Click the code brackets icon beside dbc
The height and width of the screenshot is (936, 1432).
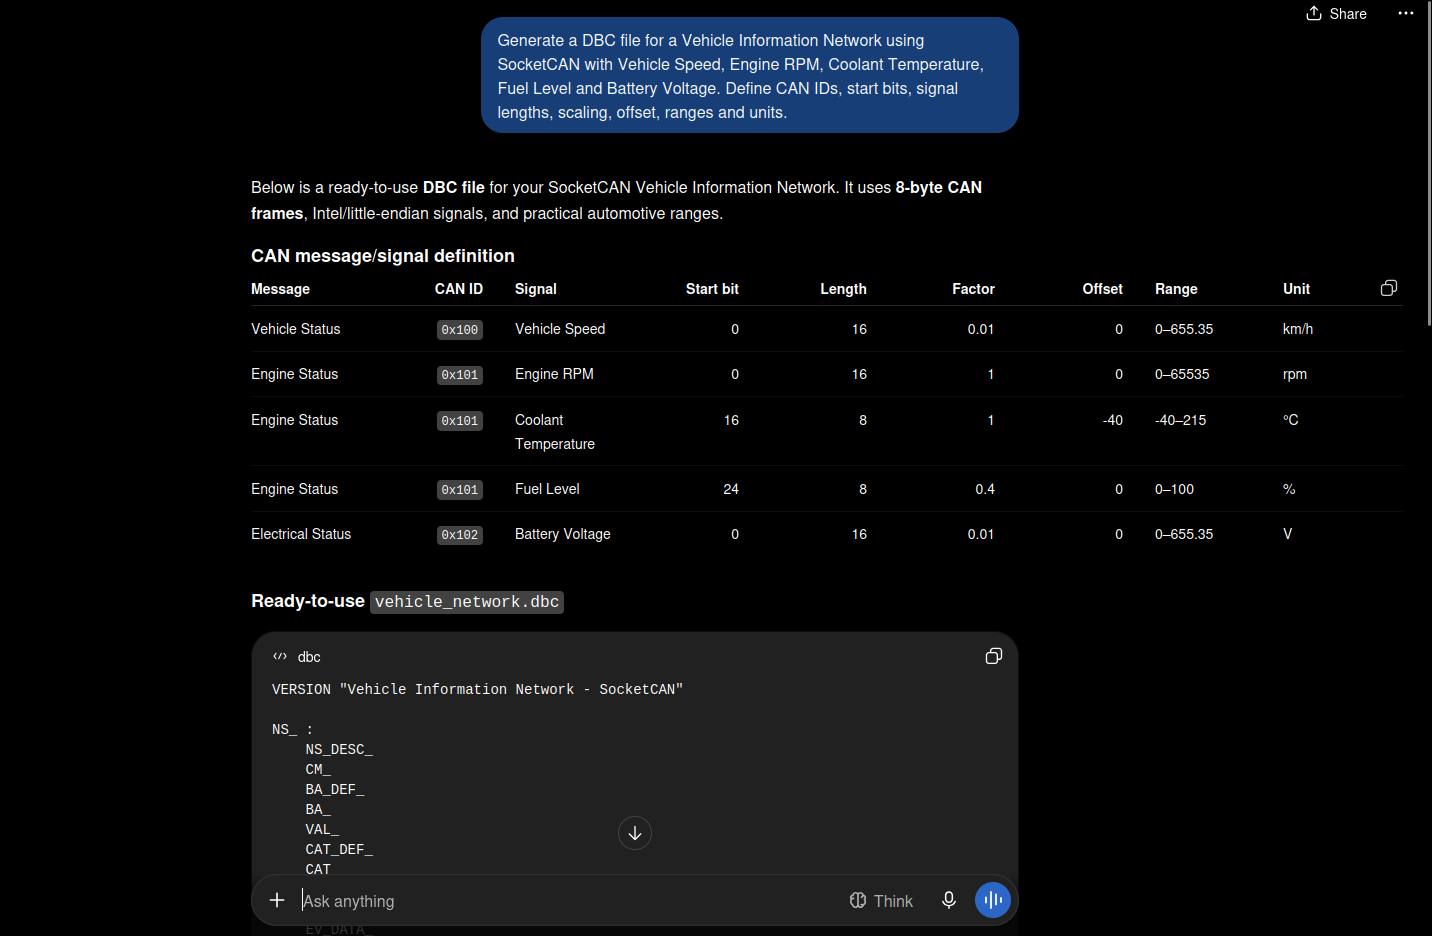click(280, 657)
